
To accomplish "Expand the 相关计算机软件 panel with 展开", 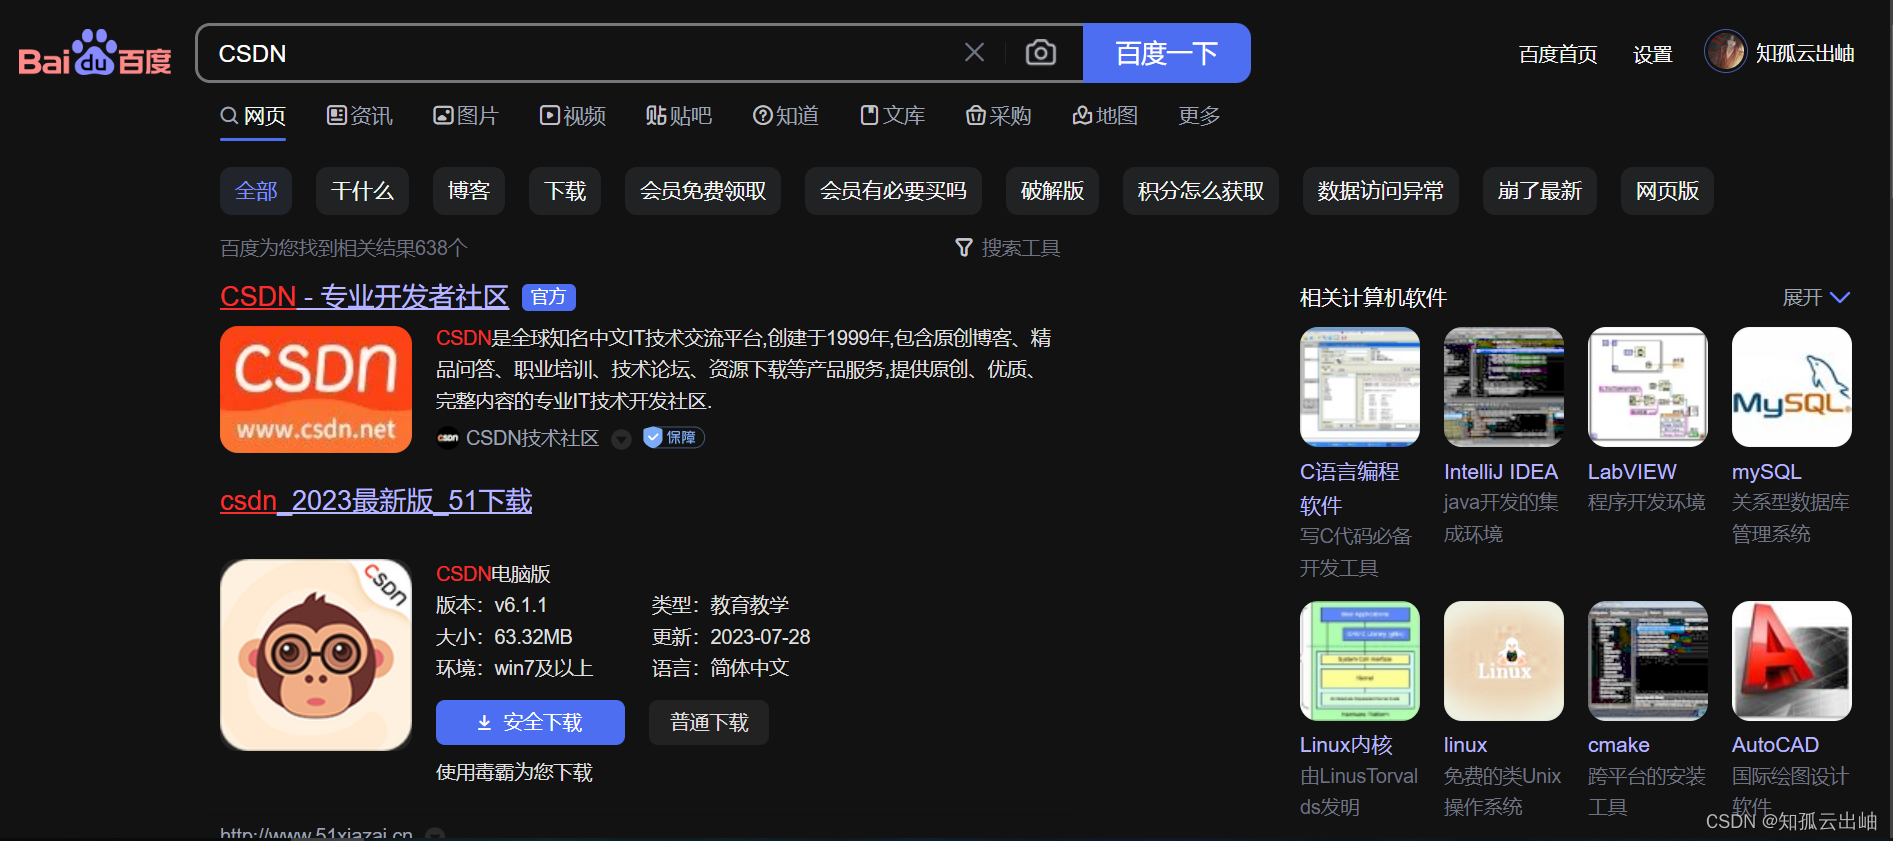I will pos(1816,298).
